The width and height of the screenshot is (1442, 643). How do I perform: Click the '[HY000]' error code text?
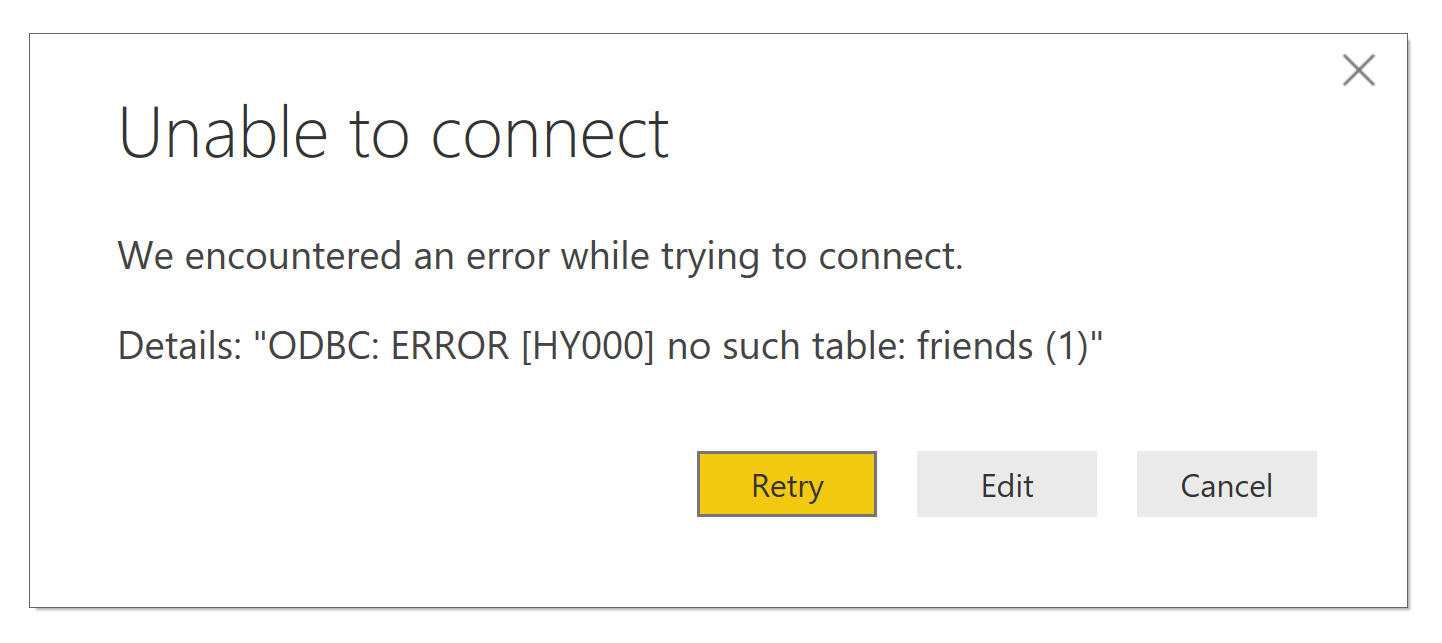[x=587, y=346]
